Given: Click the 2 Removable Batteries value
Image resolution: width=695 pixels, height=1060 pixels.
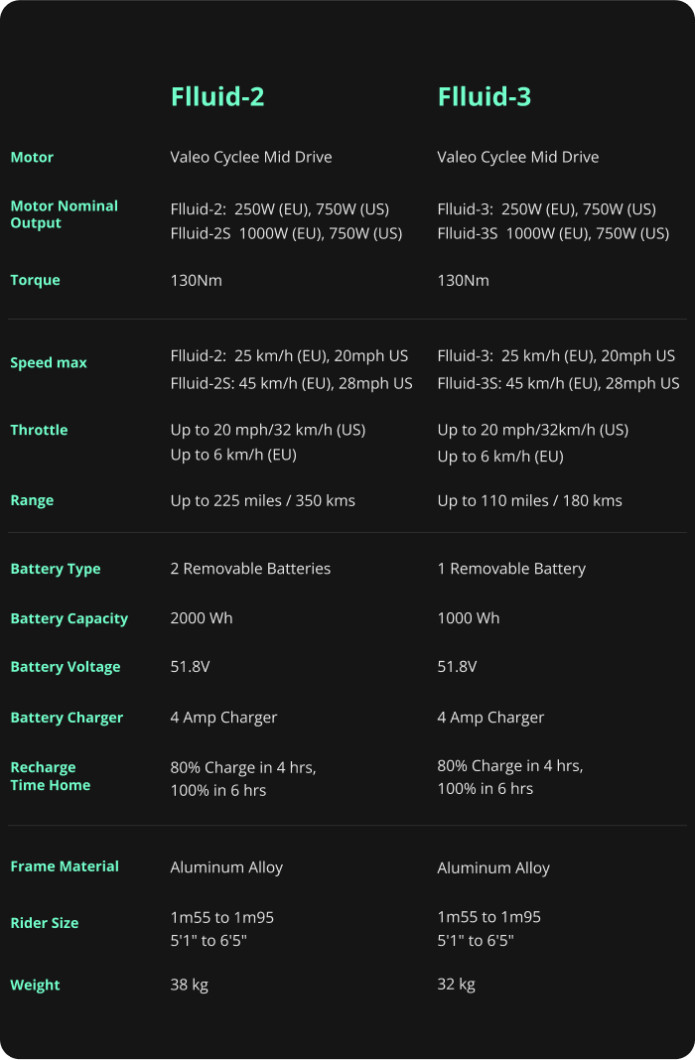Looking at the screenshot, I should tap(250, 569).
